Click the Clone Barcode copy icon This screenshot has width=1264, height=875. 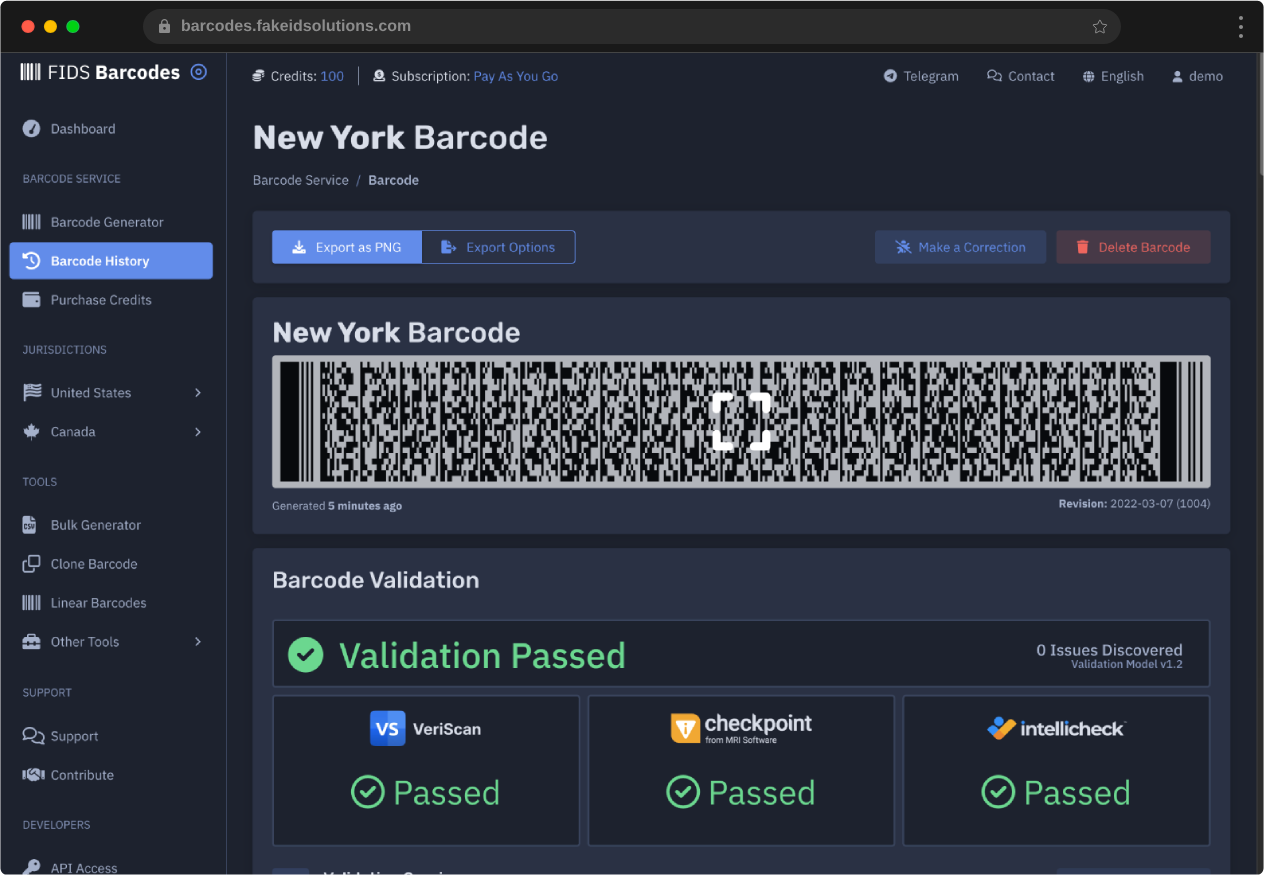pos(32,564)
